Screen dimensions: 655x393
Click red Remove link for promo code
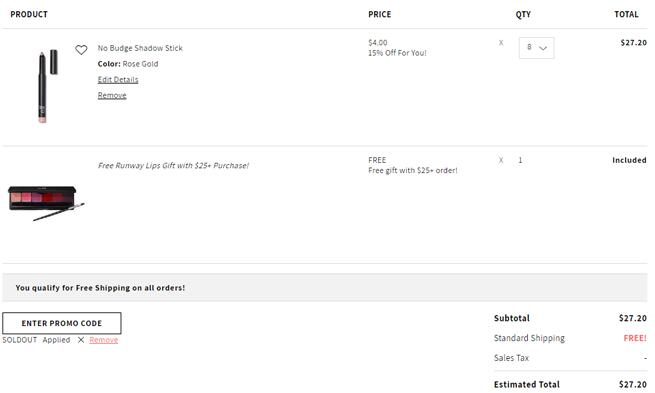point(104,340)
